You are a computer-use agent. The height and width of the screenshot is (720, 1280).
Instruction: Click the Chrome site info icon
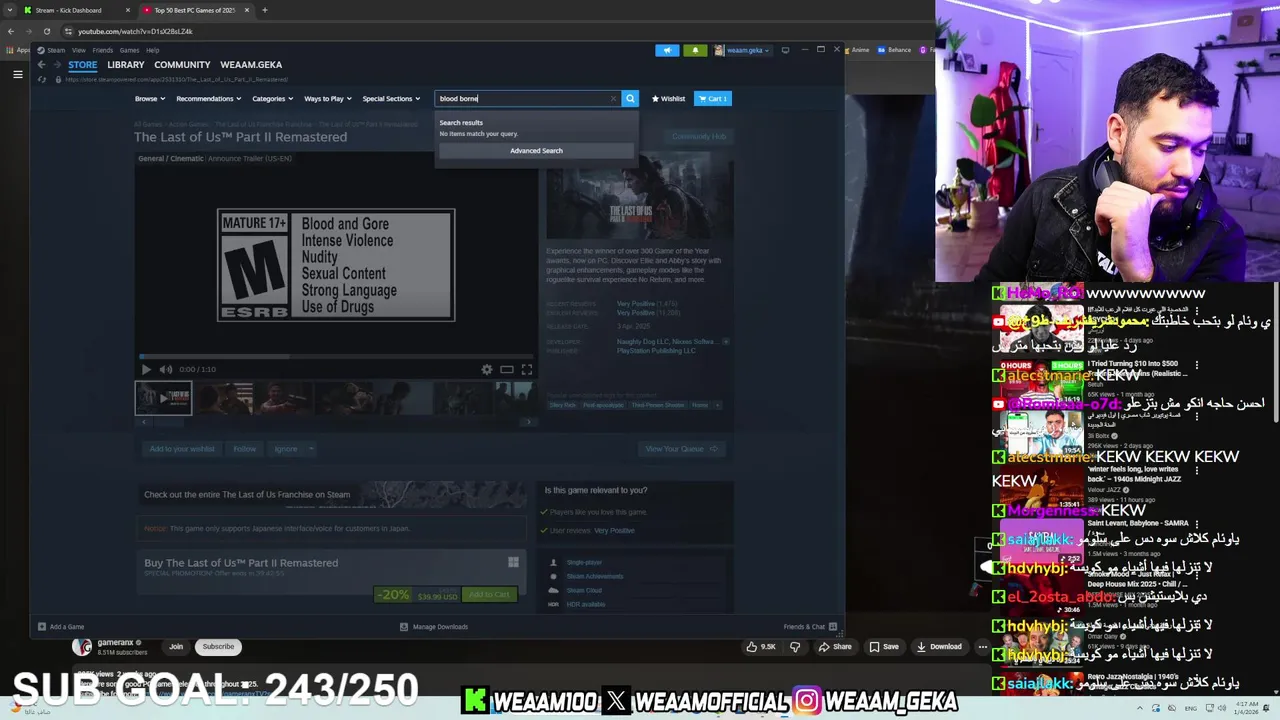[68, 31]
